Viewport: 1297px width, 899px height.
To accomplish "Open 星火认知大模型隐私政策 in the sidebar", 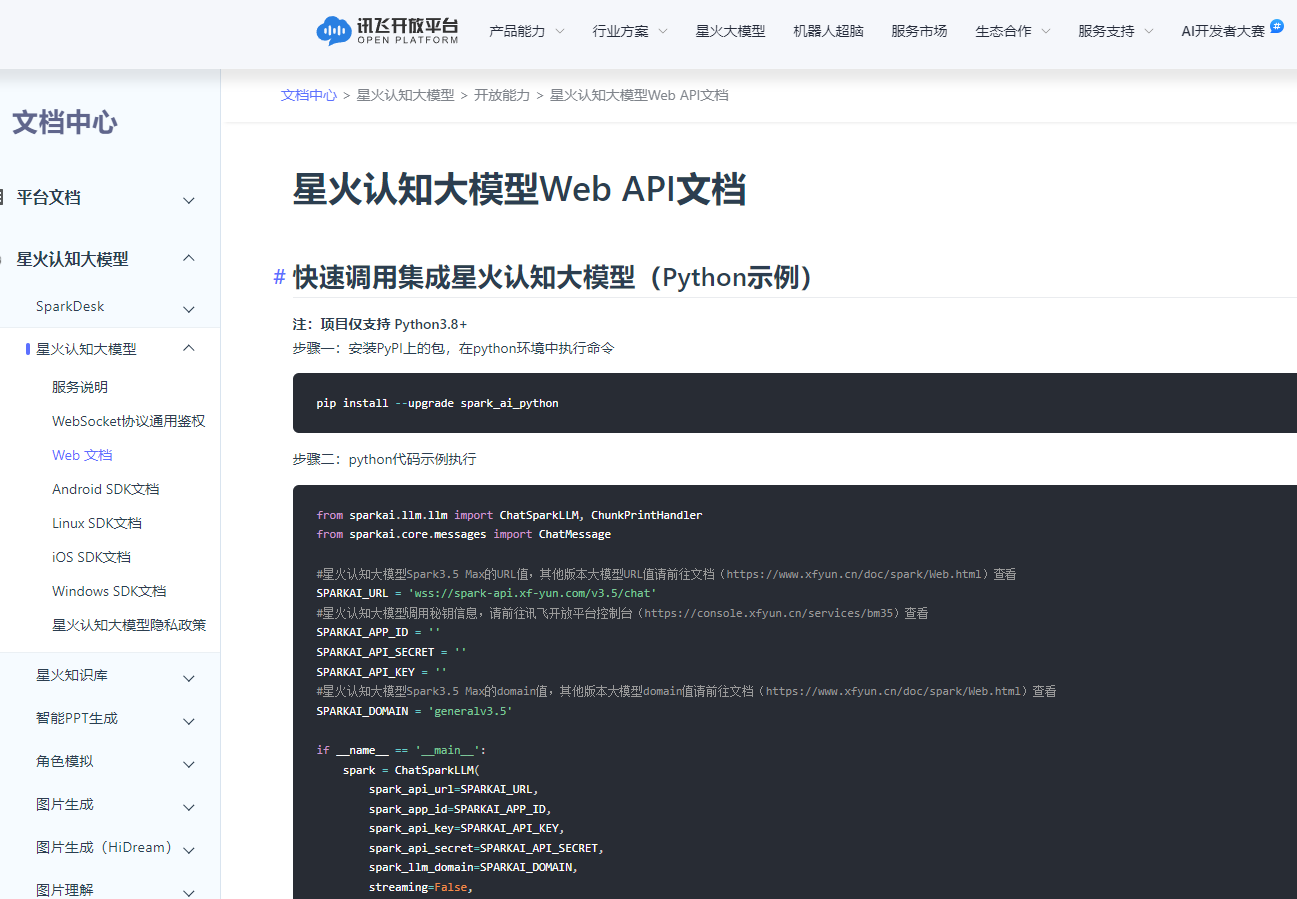I will click(129, 625).
